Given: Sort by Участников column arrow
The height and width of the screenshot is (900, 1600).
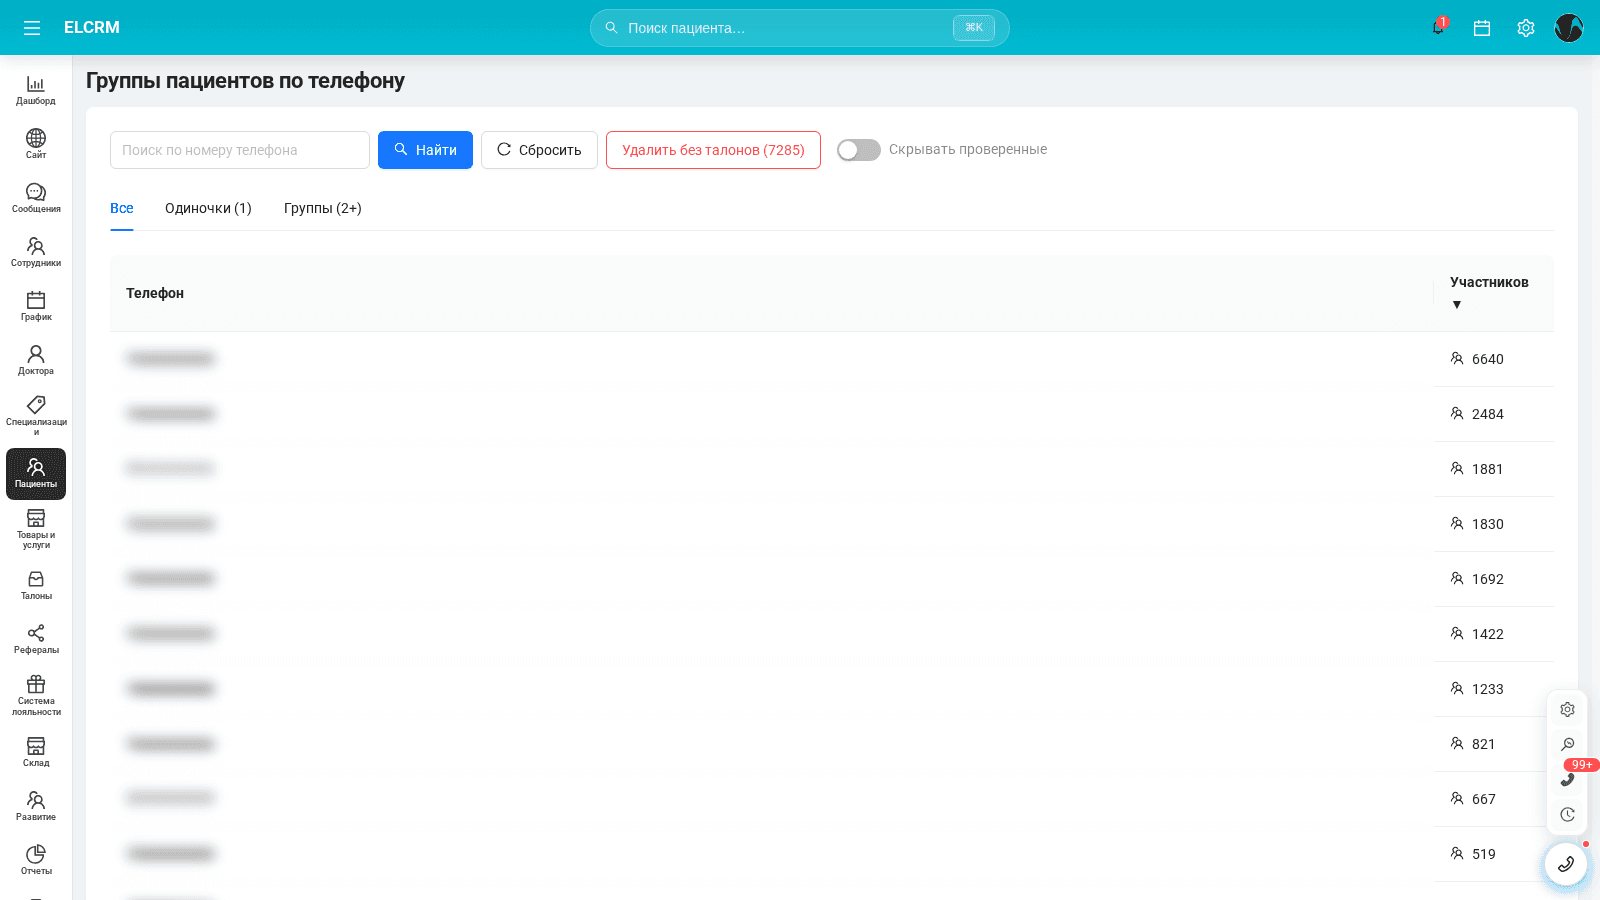Looking at the screenshot, I should coord(1457,305).
